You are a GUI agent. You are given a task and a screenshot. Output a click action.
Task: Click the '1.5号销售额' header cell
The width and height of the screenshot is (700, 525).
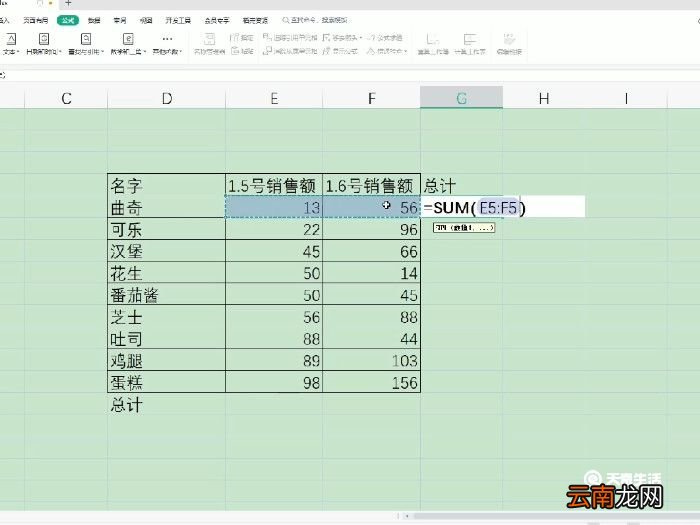point(274,185)
